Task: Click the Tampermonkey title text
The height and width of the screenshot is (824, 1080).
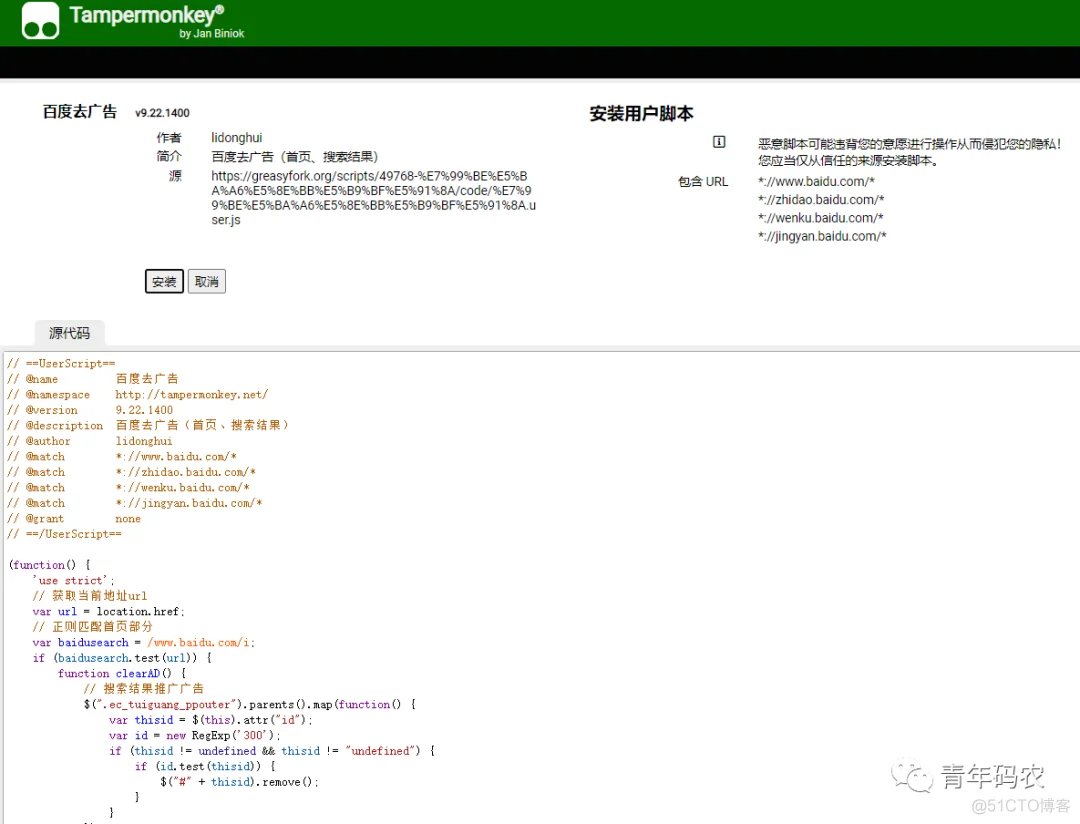Action: point(147,14)
